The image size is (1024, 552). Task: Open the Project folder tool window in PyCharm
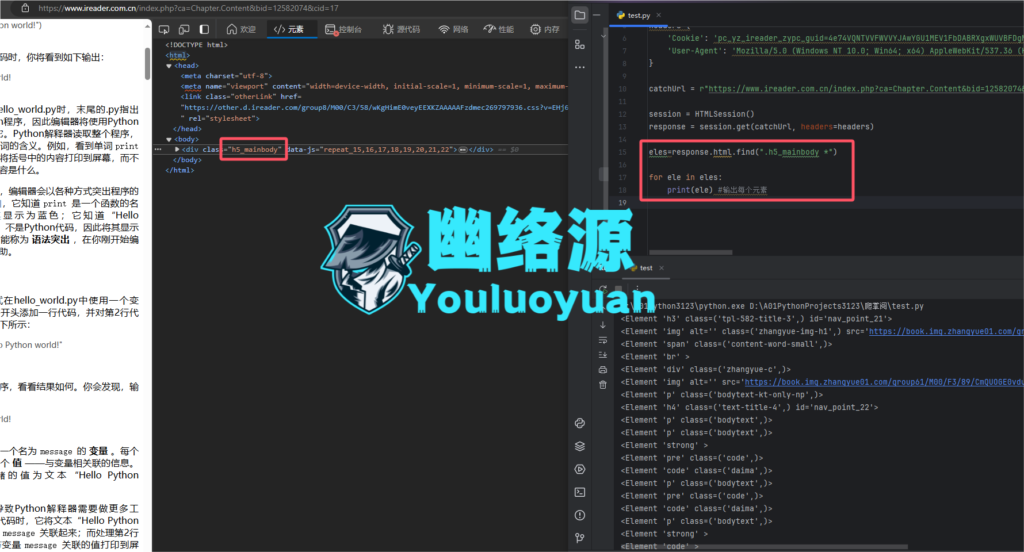coord(579,15)
